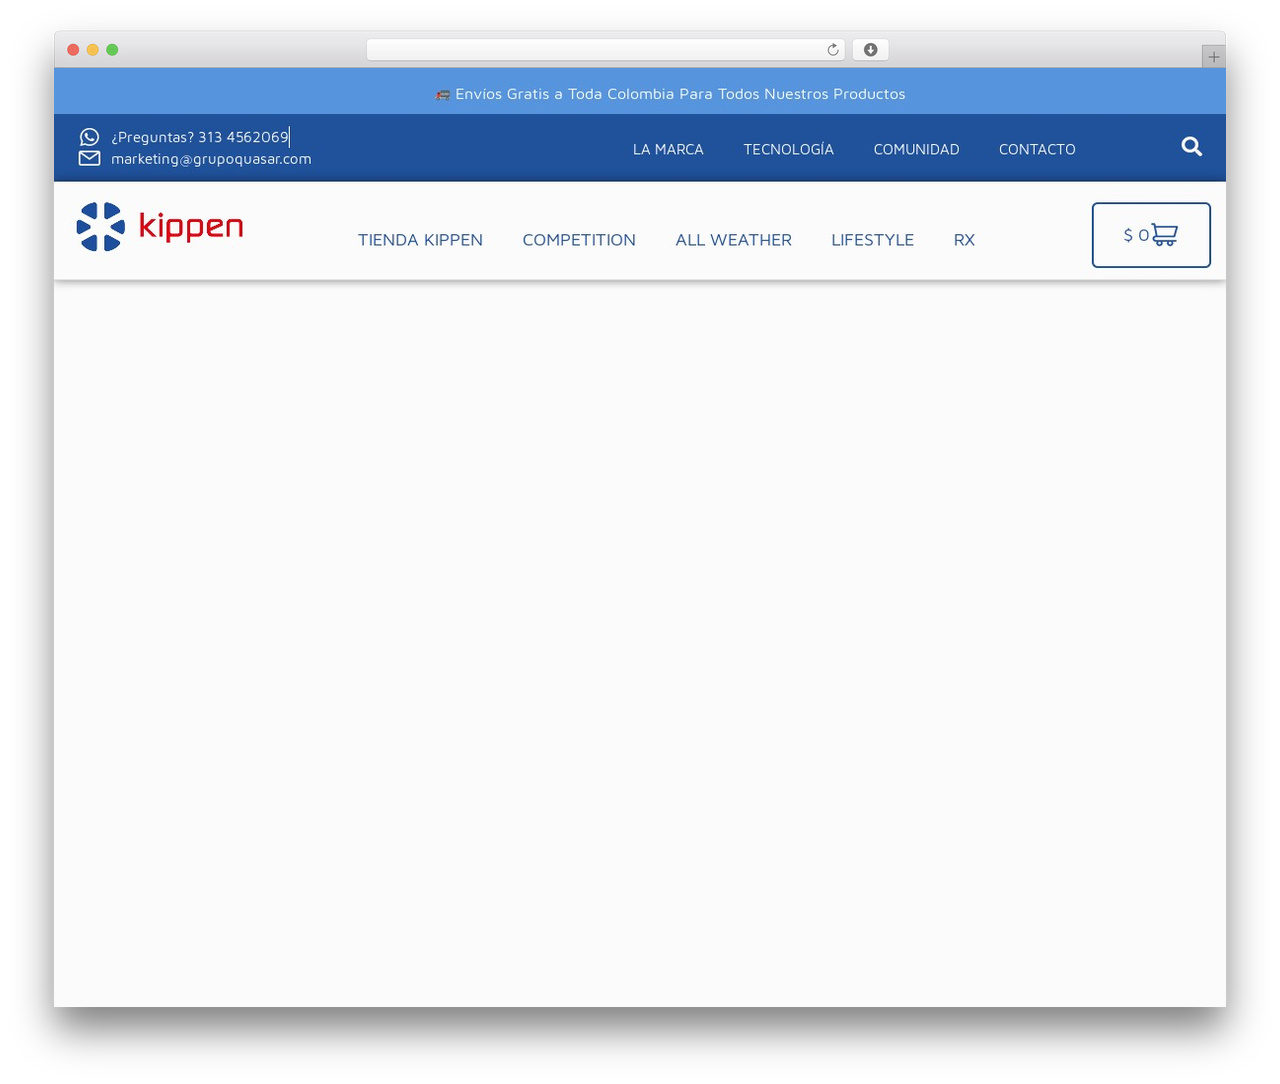
Task: Open the $ 0 cart button
Action: point(1151,235)
